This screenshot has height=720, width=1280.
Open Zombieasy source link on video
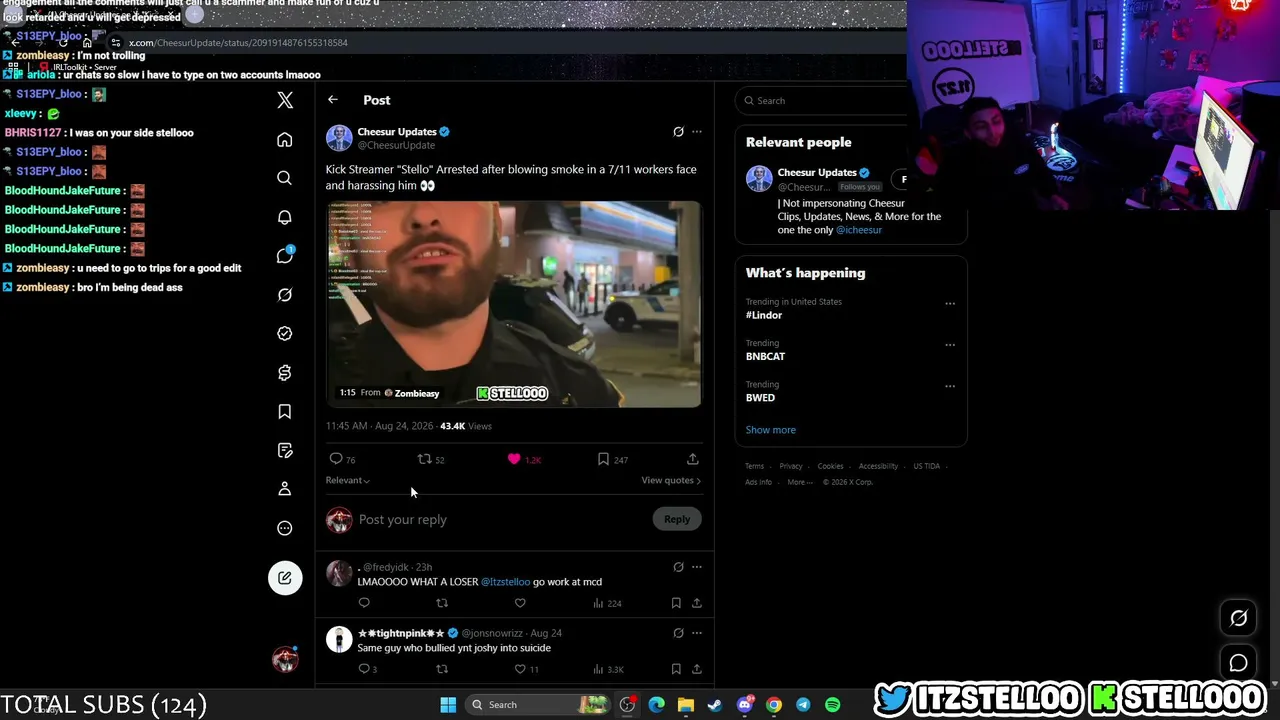click(411, 393)
